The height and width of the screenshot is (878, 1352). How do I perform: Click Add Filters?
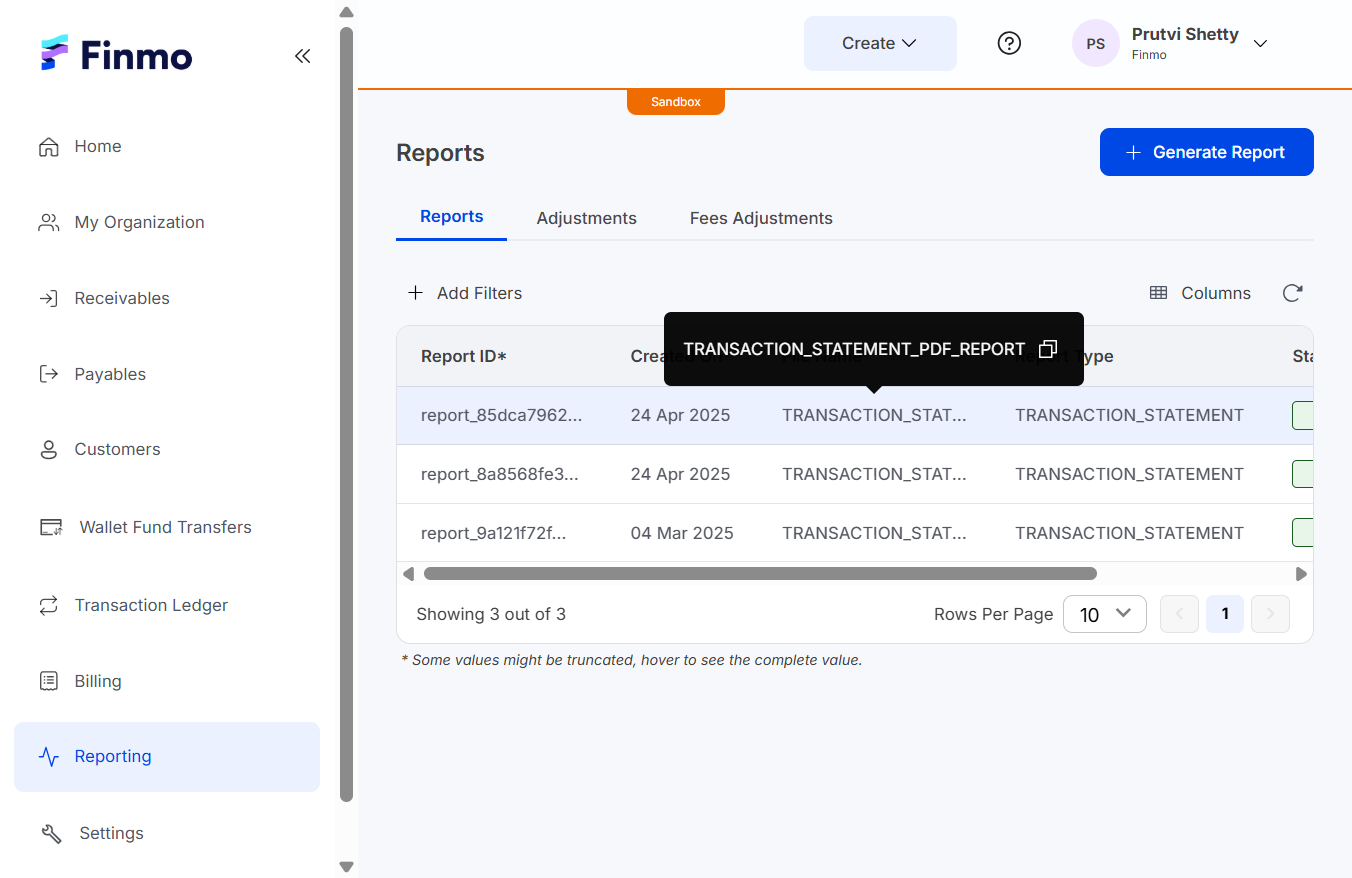[x=465, y=293]
